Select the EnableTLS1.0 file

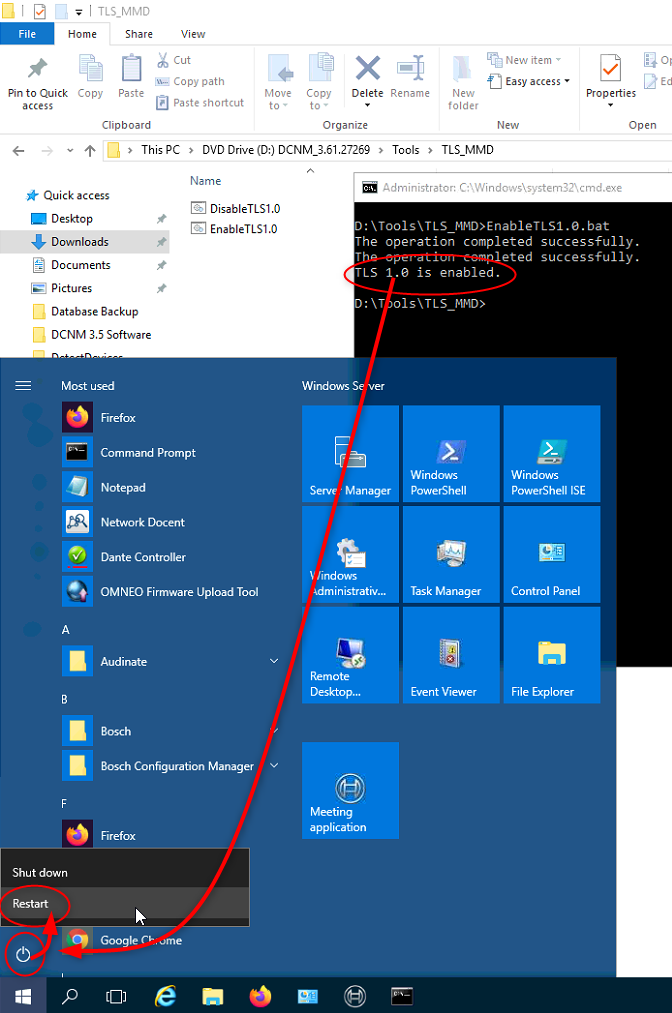[234, 229]
